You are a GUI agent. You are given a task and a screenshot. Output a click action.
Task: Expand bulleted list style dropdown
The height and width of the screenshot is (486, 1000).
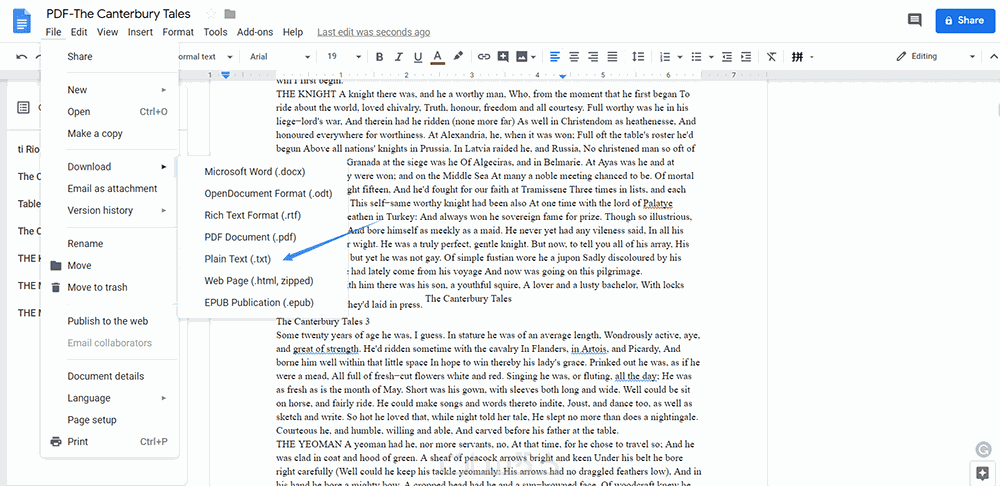click(x=711, y=57)
